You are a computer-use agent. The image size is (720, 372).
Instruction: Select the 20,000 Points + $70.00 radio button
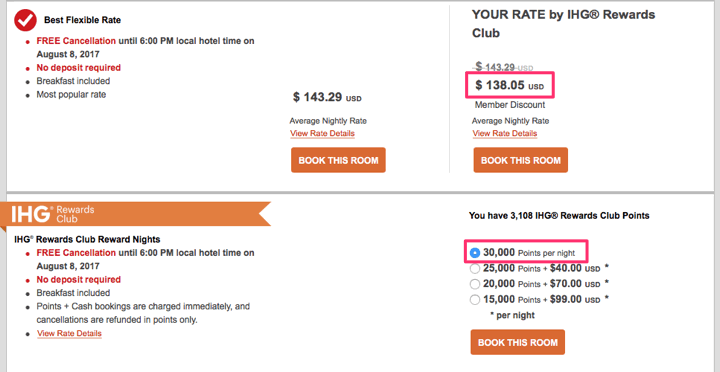(x=475, y=284)
